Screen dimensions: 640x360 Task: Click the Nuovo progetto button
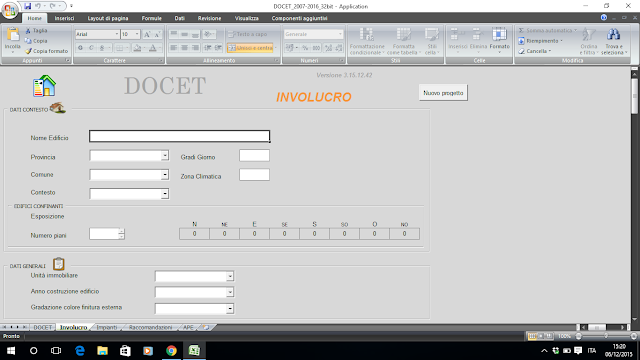coord(443,93)
